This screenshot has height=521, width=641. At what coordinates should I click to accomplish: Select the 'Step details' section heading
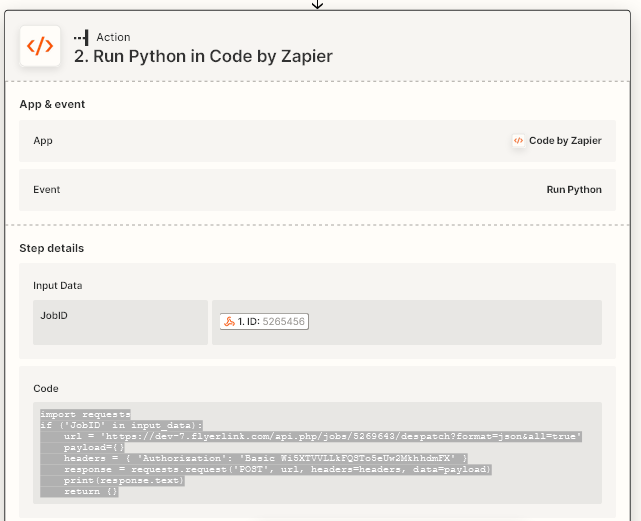52,248
